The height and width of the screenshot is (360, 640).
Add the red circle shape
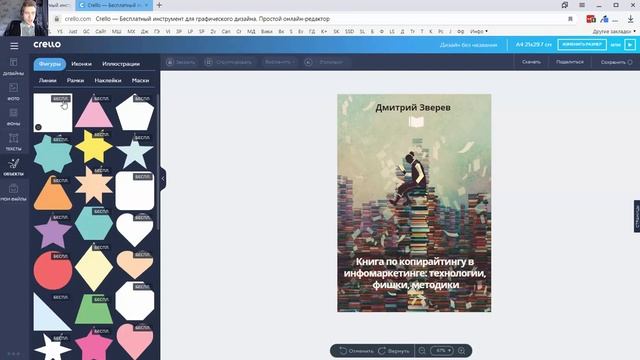pyautogui.click(x=53, y=270)
